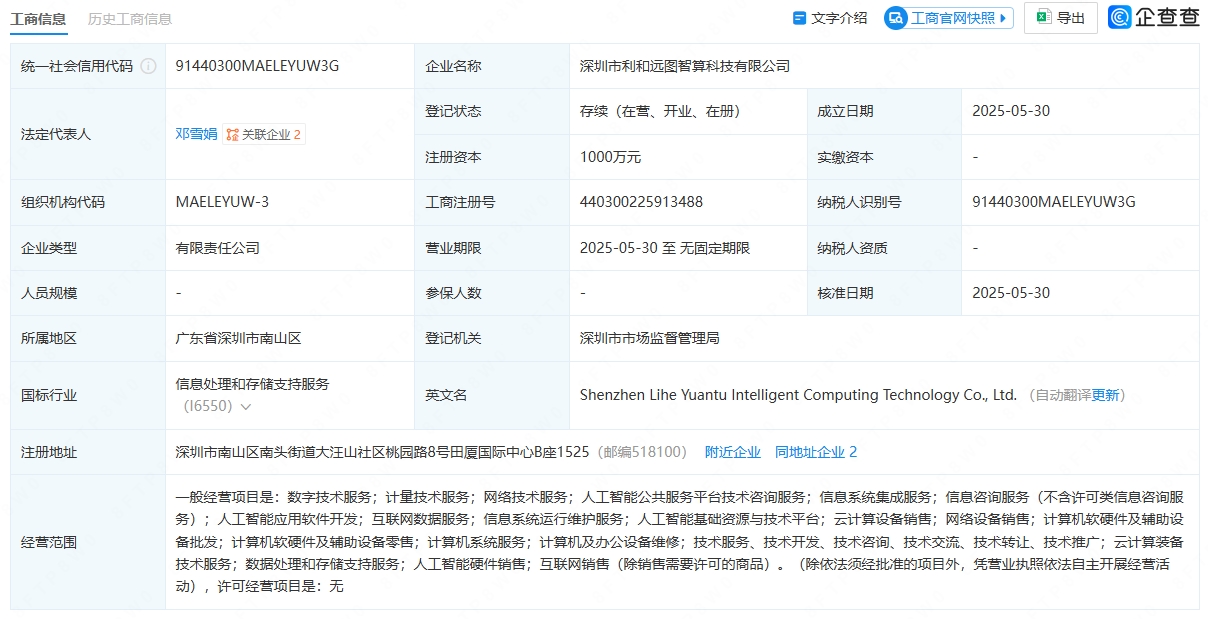The width and height of the screenshot is (1208, 619).
Task: Switch to the 工商信息 tab
Action: coord(39,18)
